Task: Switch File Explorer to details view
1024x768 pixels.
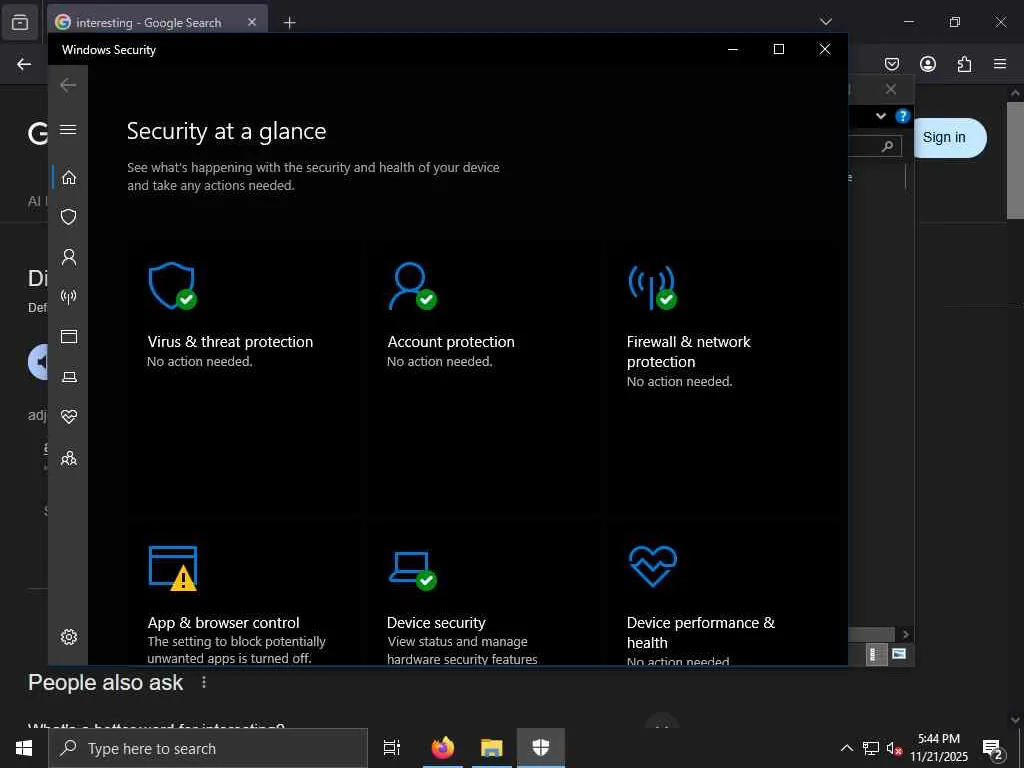Action: pyautogui.click(x=876, y=654)
